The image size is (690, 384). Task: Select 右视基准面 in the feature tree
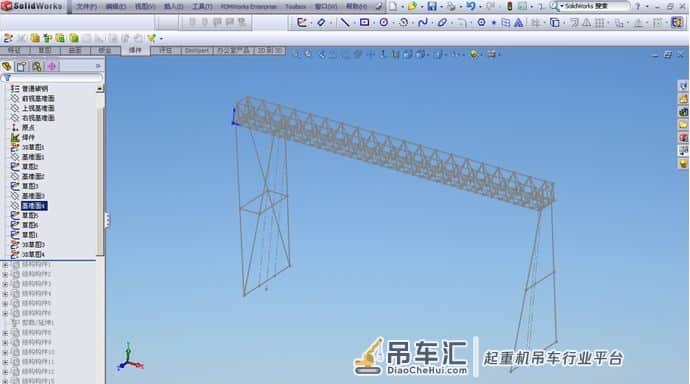(38, 117)
